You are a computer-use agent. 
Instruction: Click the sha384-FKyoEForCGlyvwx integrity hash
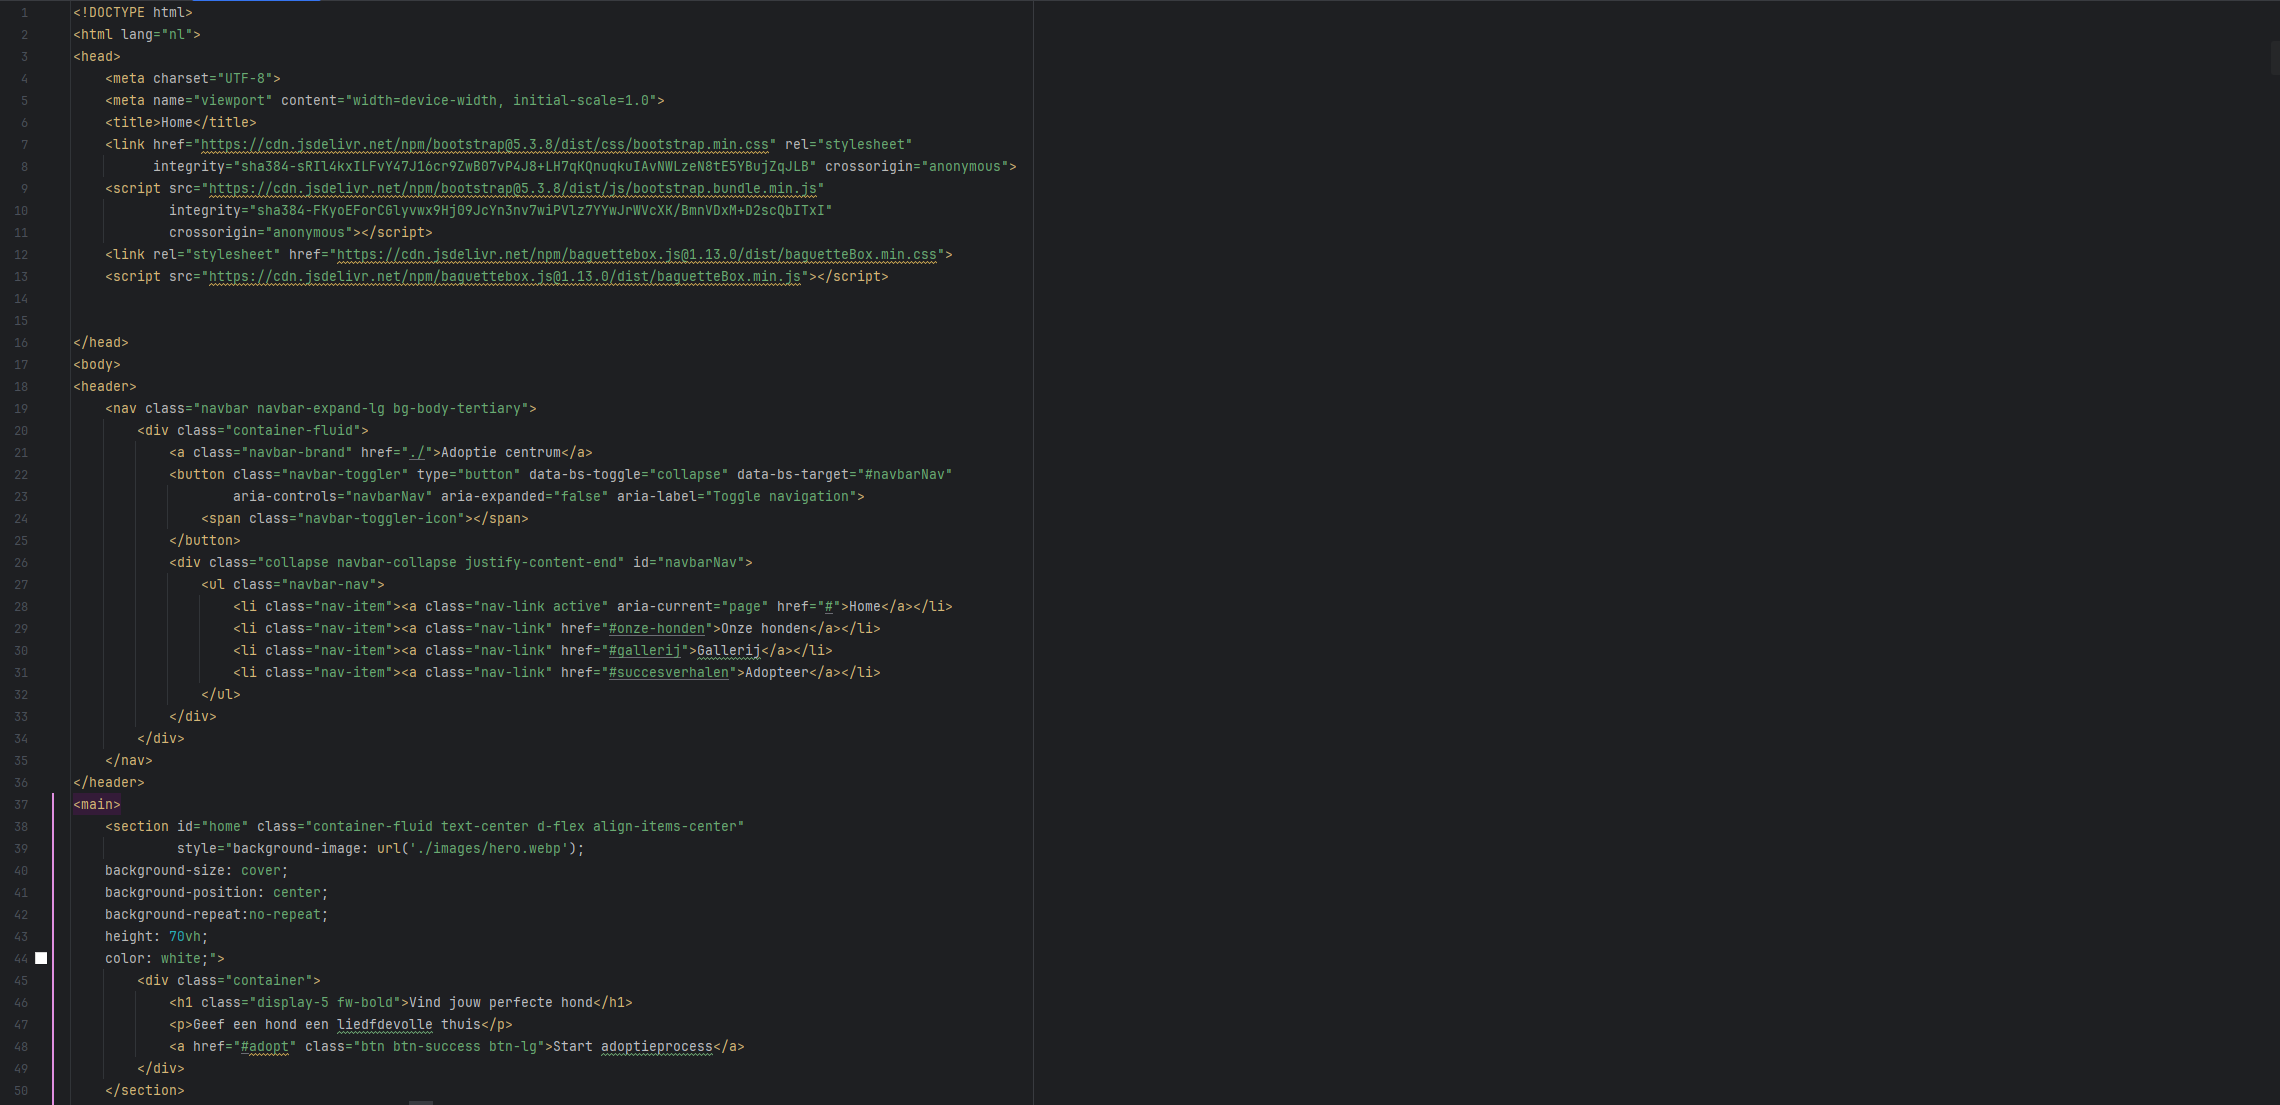pos(541,211)
